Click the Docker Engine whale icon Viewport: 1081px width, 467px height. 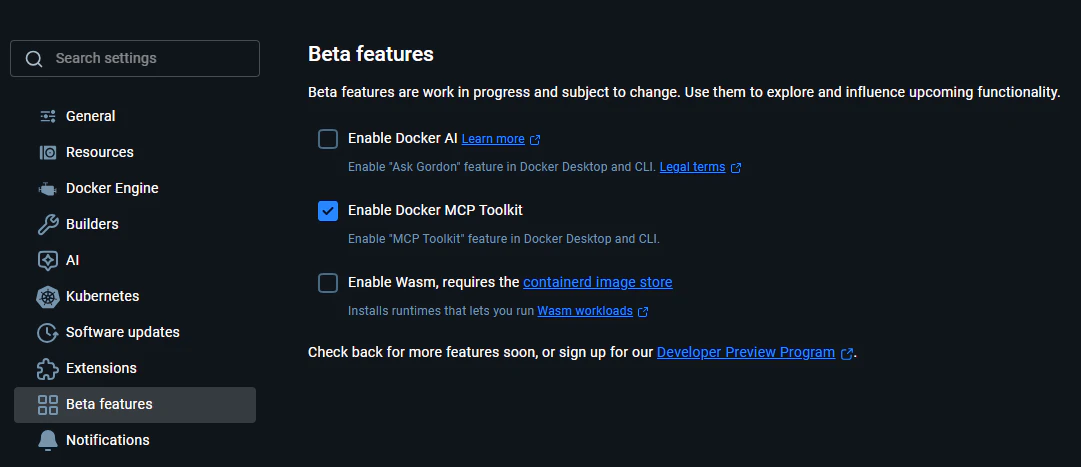tap(47, 188)
